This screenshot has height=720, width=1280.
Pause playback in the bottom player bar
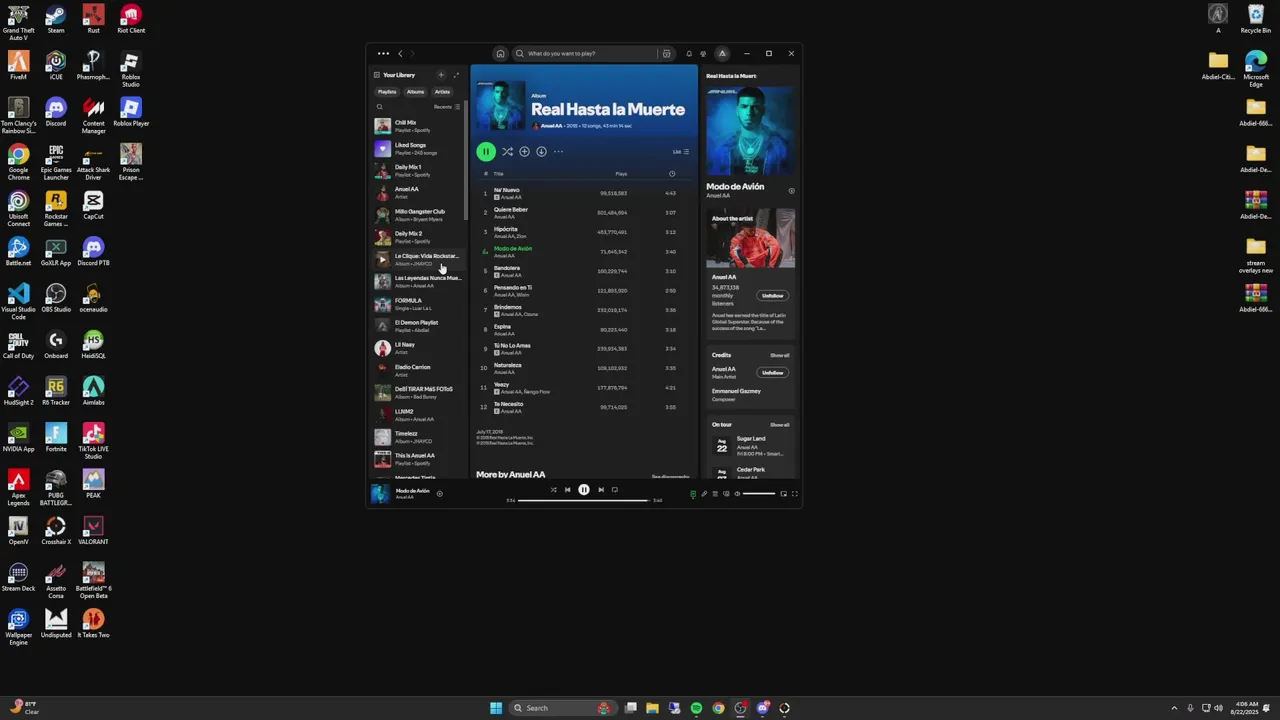pos(584,490)
